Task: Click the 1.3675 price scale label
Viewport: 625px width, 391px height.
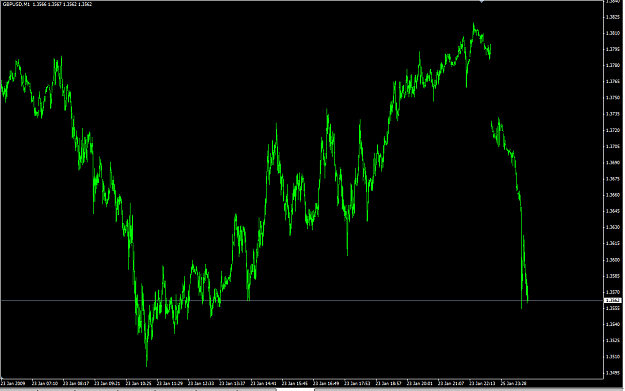Action: click(x=613, y=179)
